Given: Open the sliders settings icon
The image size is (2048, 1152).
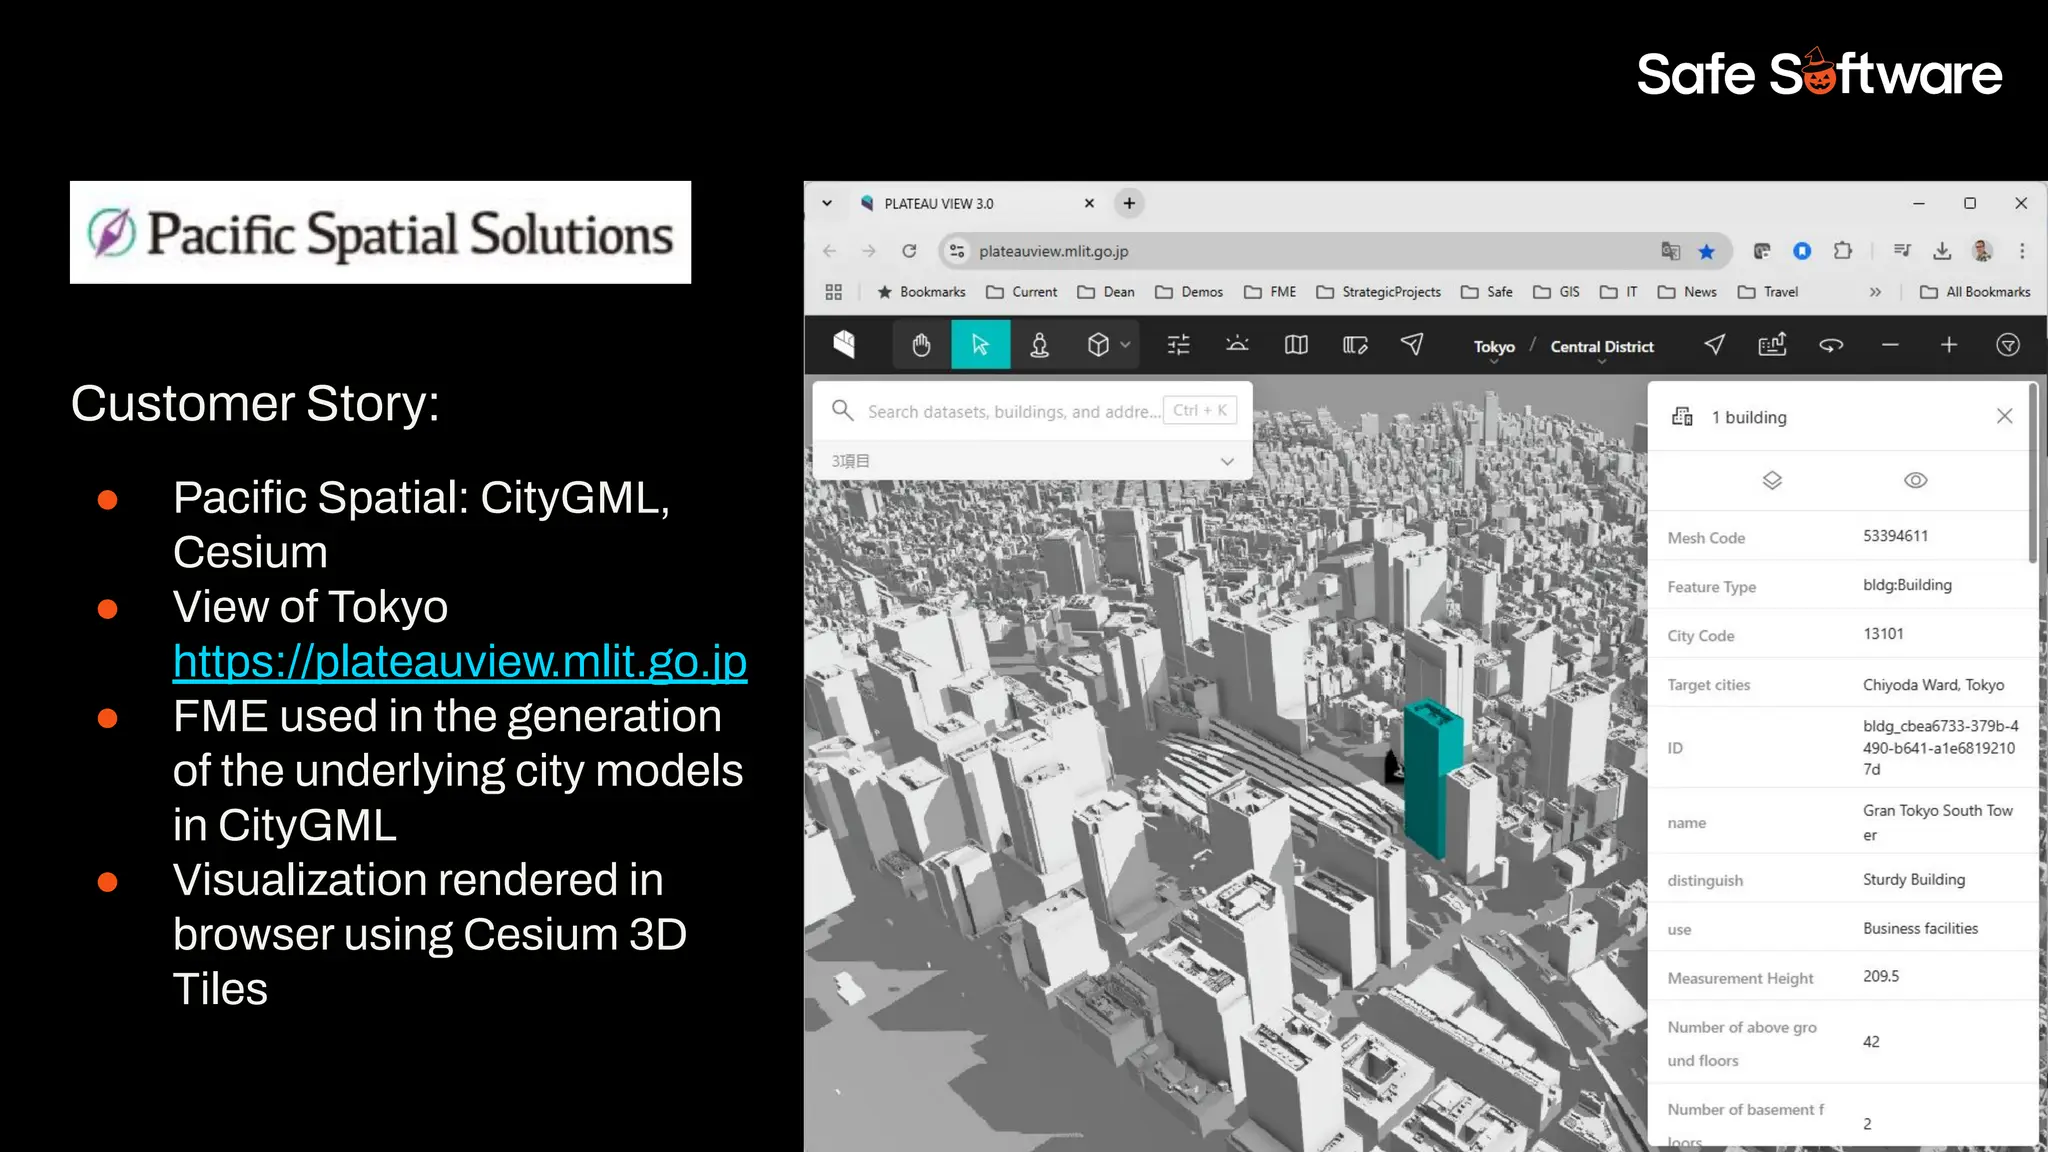Looking at the screenshot, I should tap(1179, 345).
